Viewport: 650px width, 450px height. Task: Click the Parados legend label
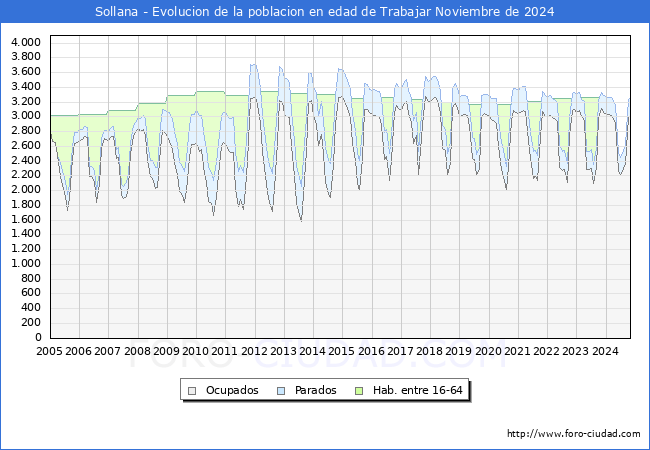315,390
